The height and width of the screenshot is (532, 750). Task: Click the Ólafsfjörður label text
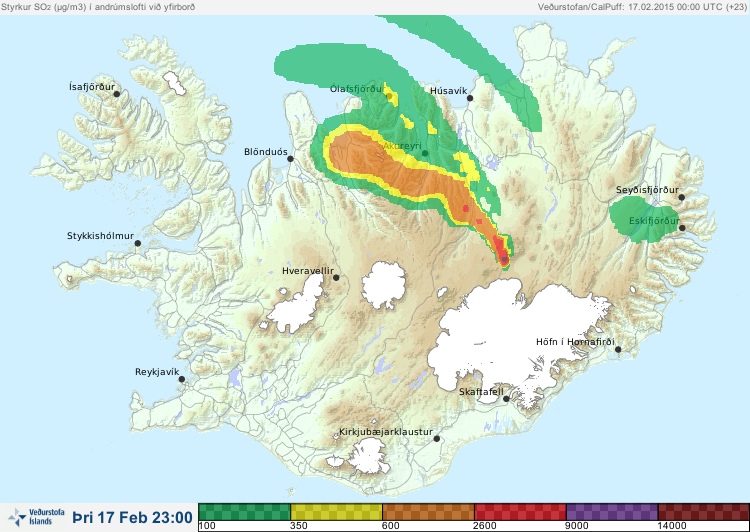[356, 89]
